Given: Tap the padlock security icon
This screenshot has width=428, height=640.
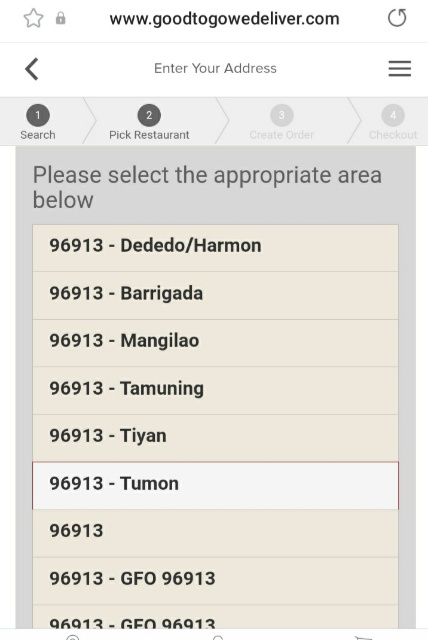Looking at the screenshot, I should tap(60, 18).
